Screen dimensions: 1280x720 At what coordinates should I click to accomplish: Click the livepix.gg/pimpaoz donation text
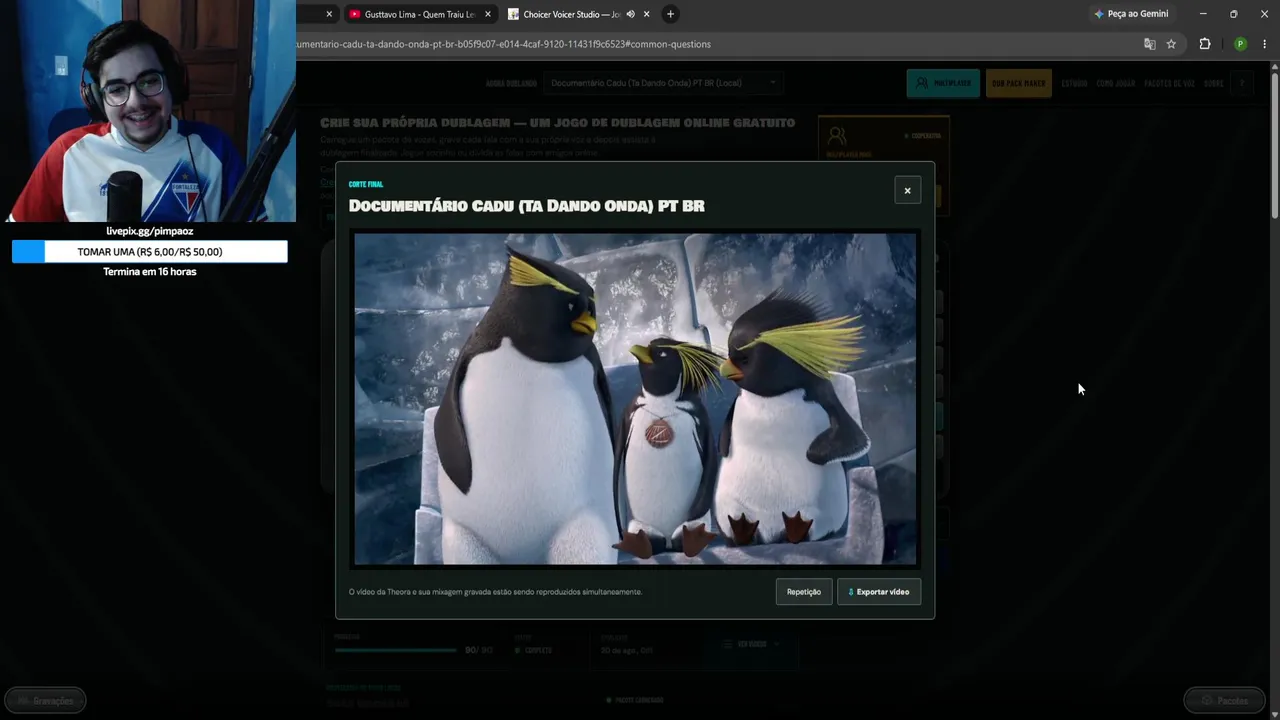pyautogui.click(x=150, y=231)
